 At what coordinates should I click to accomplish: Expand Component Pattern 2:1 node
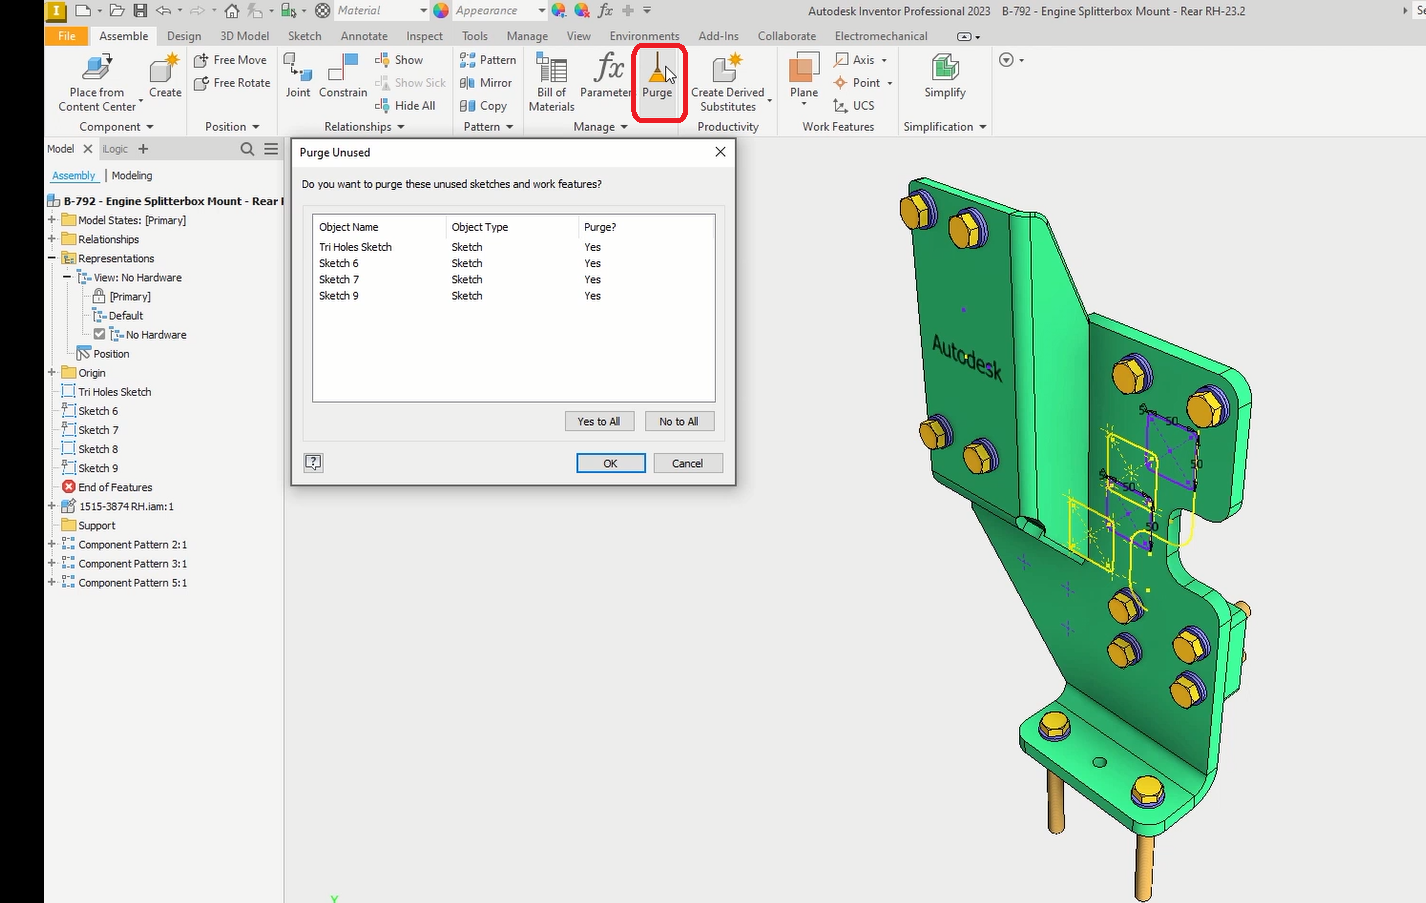coord(52,544)
